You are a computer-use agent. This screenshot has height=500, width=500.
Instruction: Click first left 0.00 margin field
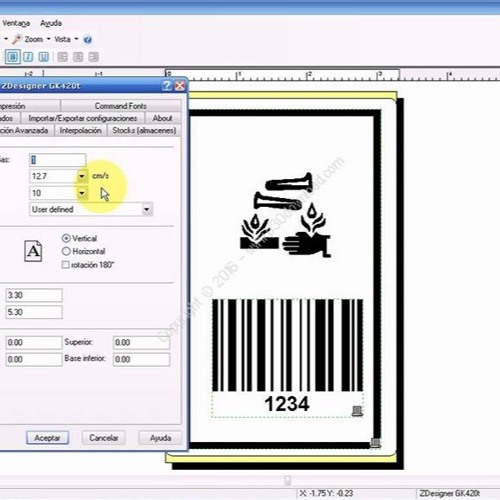[x=34, y=342]
